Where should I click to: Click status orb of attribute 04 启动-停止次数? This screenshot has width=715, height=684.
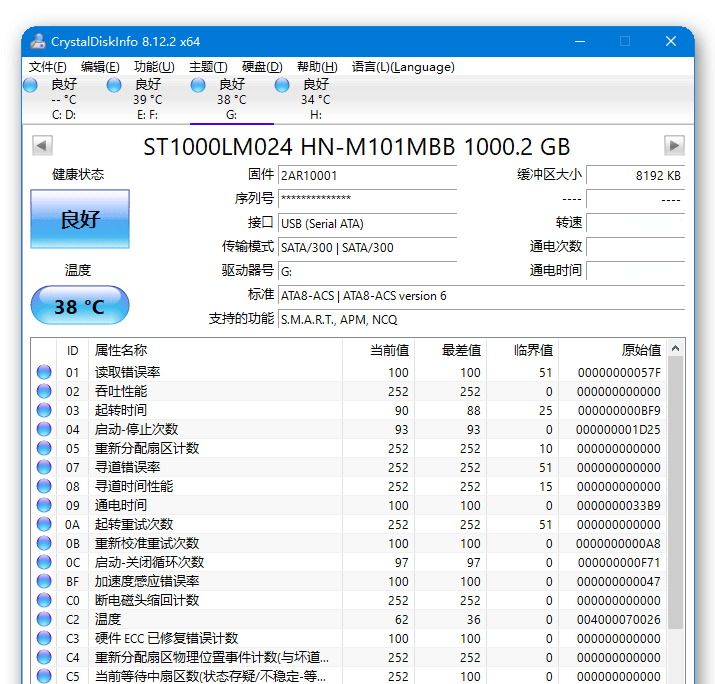44,430
